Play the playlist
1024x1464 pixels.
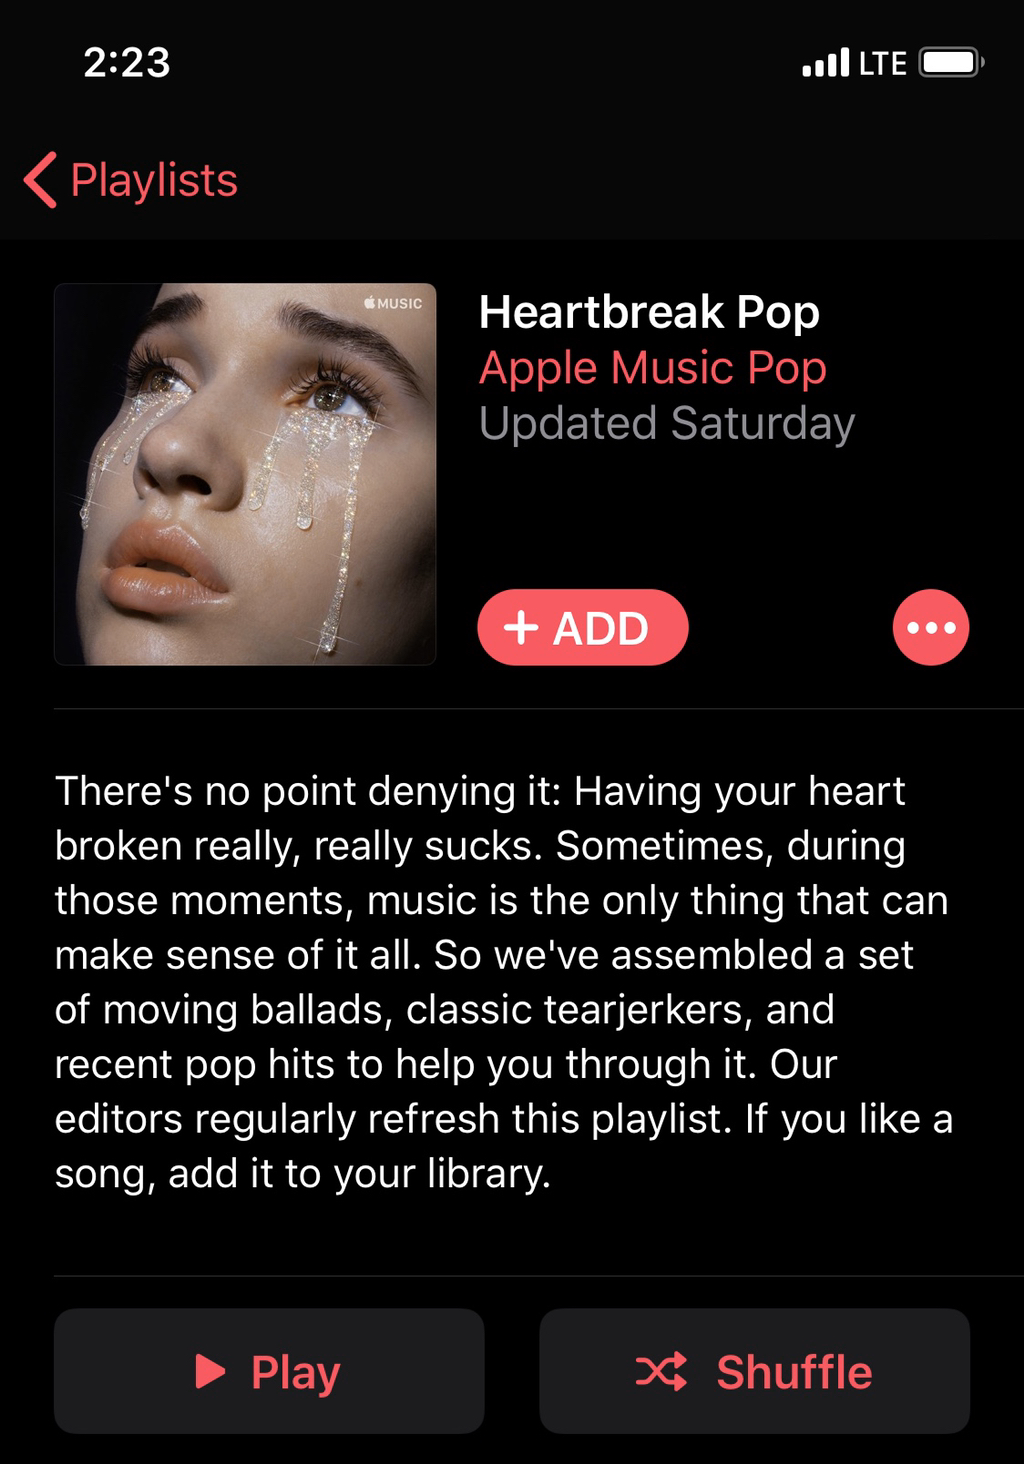pos(269,1371)
